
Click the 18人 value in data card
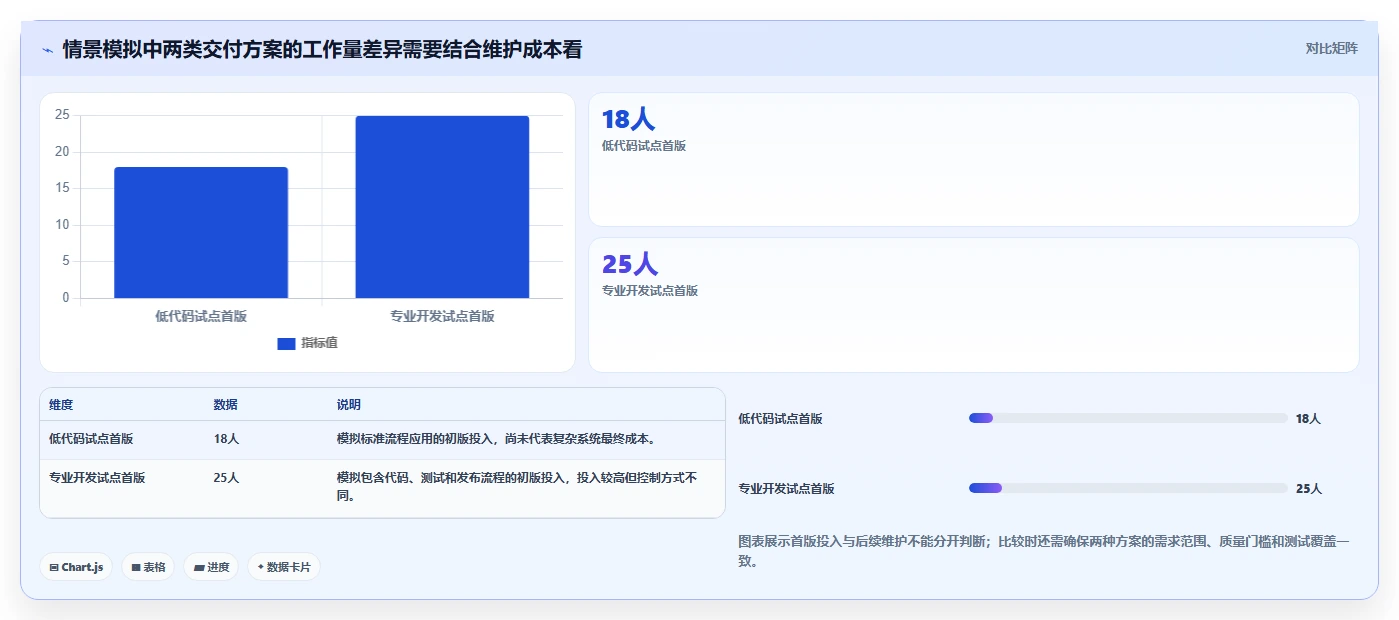[628, 119]
